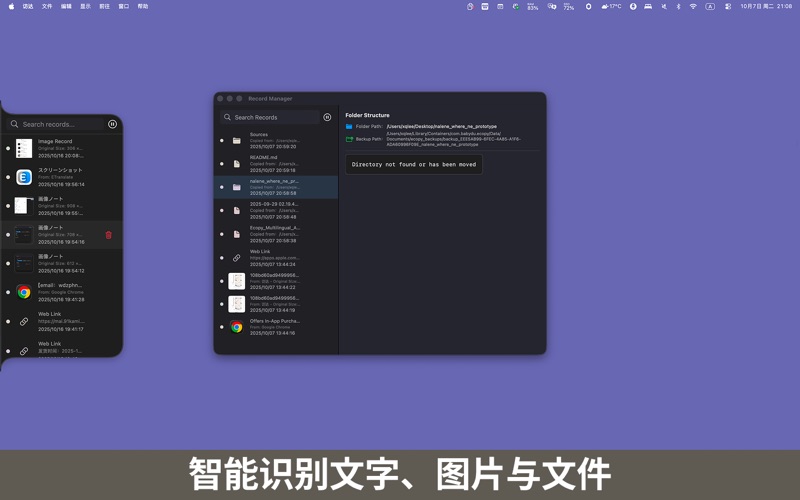Image resolution: width=800 pixels, height=500 pixels.
Task: Open the Image Record thumbnail in floating panel
Action: tap(24, 149)
